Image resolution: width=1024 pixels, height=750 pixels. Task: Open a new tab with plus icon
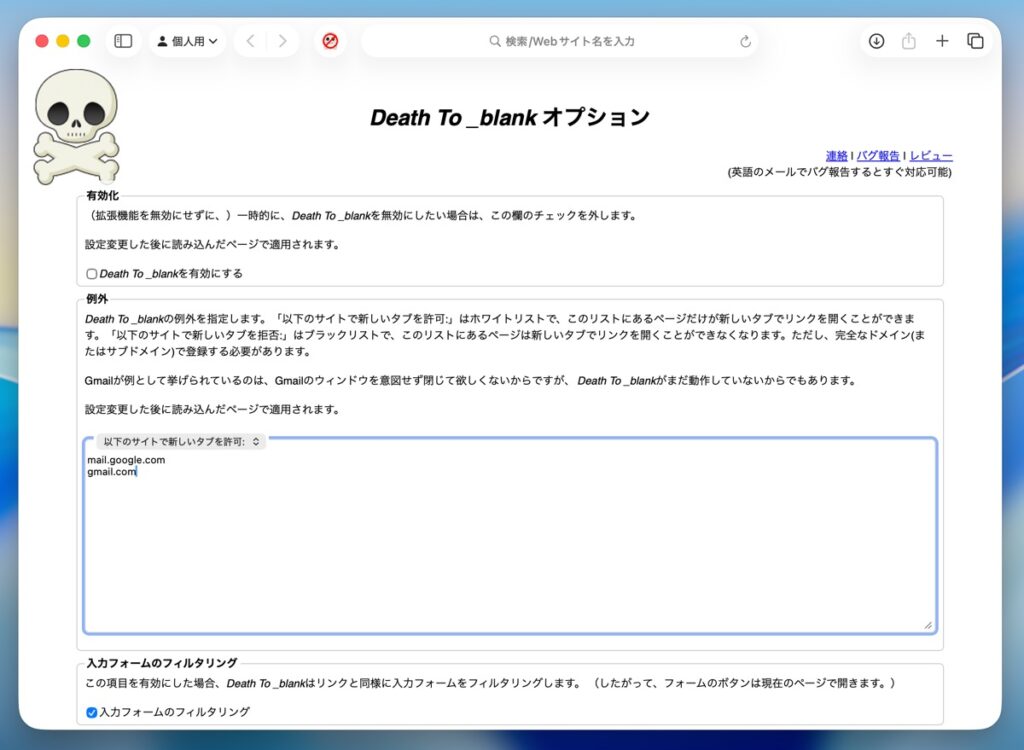point(942,41)
